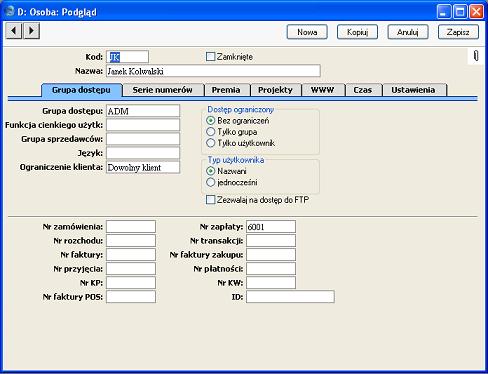Select Tylko użytkownik radio option
The image size is (488, 374).
[x=210, y=143]
